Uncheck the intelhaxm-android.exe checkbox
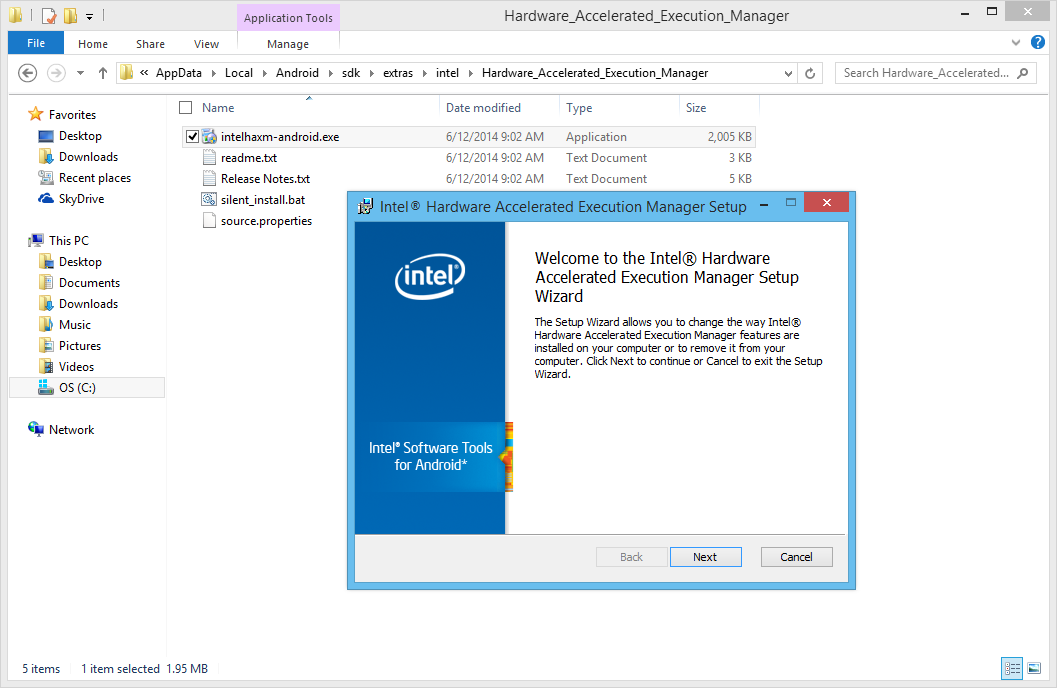Image resolution: width=1057 pixels, height=688 pixels. tap(192, 137)
